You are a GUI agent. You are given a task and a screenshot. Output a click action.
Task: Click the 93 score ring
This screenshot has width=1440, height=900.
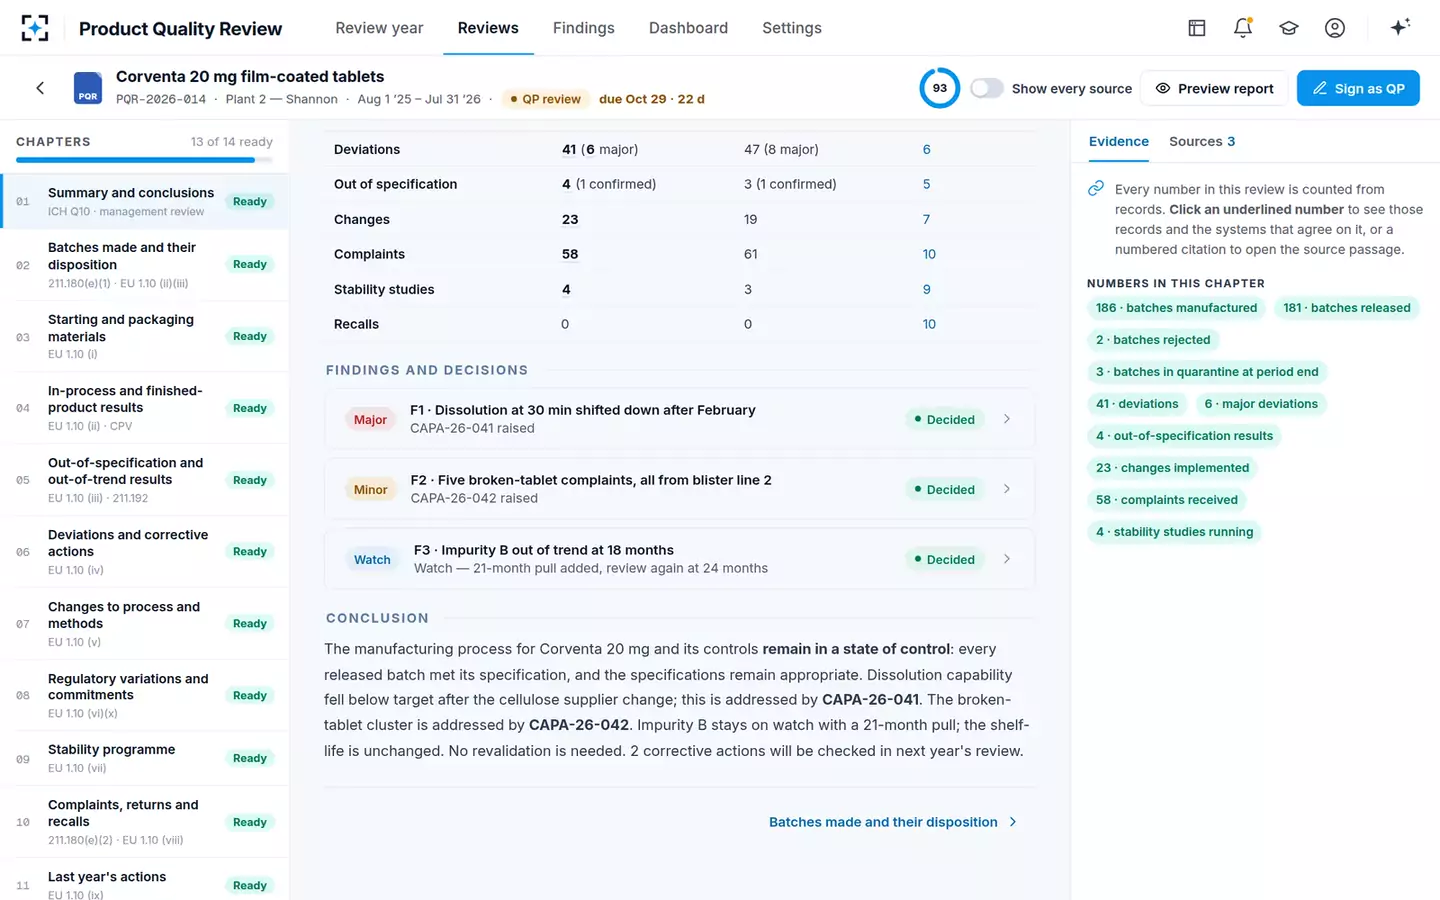939,88
